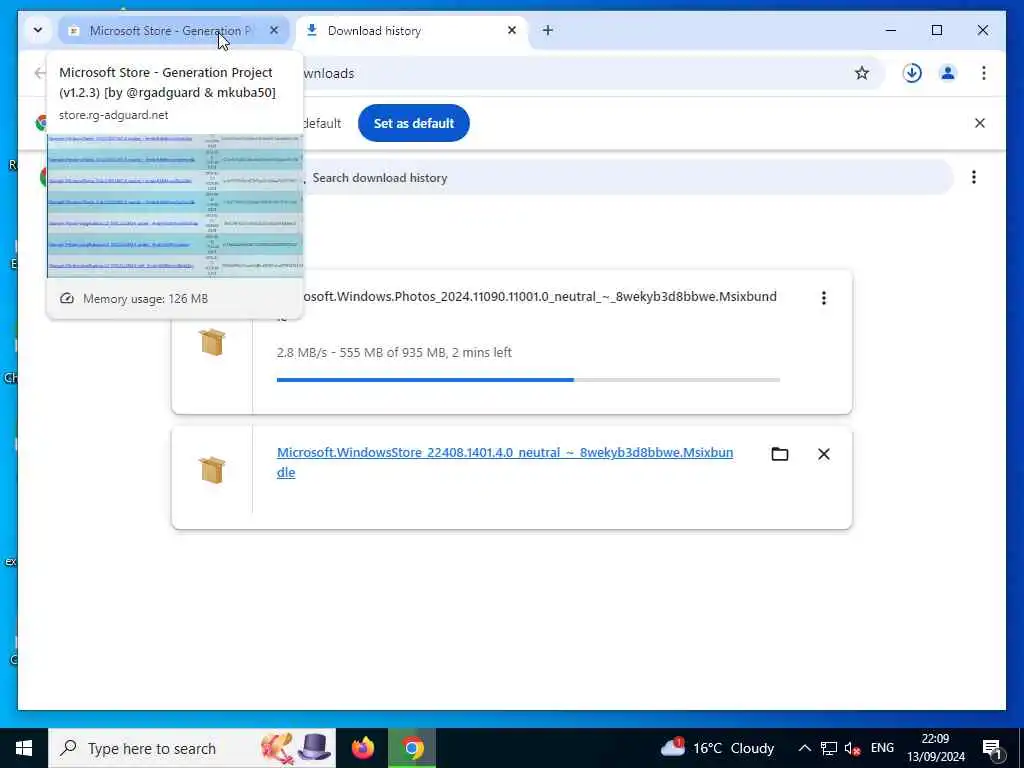1024x768 pixels.
Task: Open the weather widget showing 16°C Cloudy
Action: point(718,748)
